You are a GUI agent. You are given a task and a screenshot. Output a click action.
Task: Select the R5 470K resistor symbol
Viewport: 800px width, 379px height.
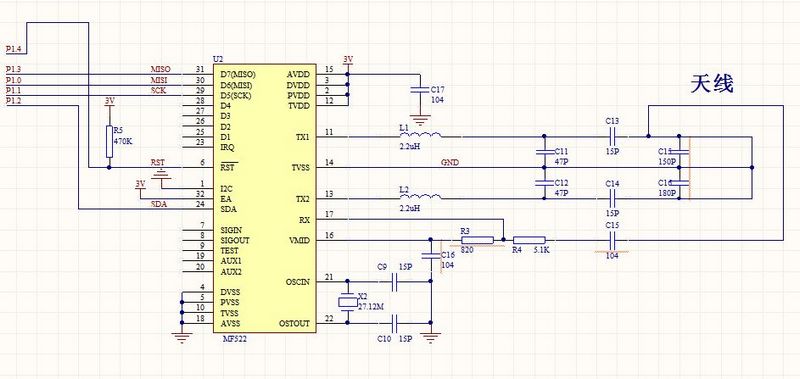[109, 141]
